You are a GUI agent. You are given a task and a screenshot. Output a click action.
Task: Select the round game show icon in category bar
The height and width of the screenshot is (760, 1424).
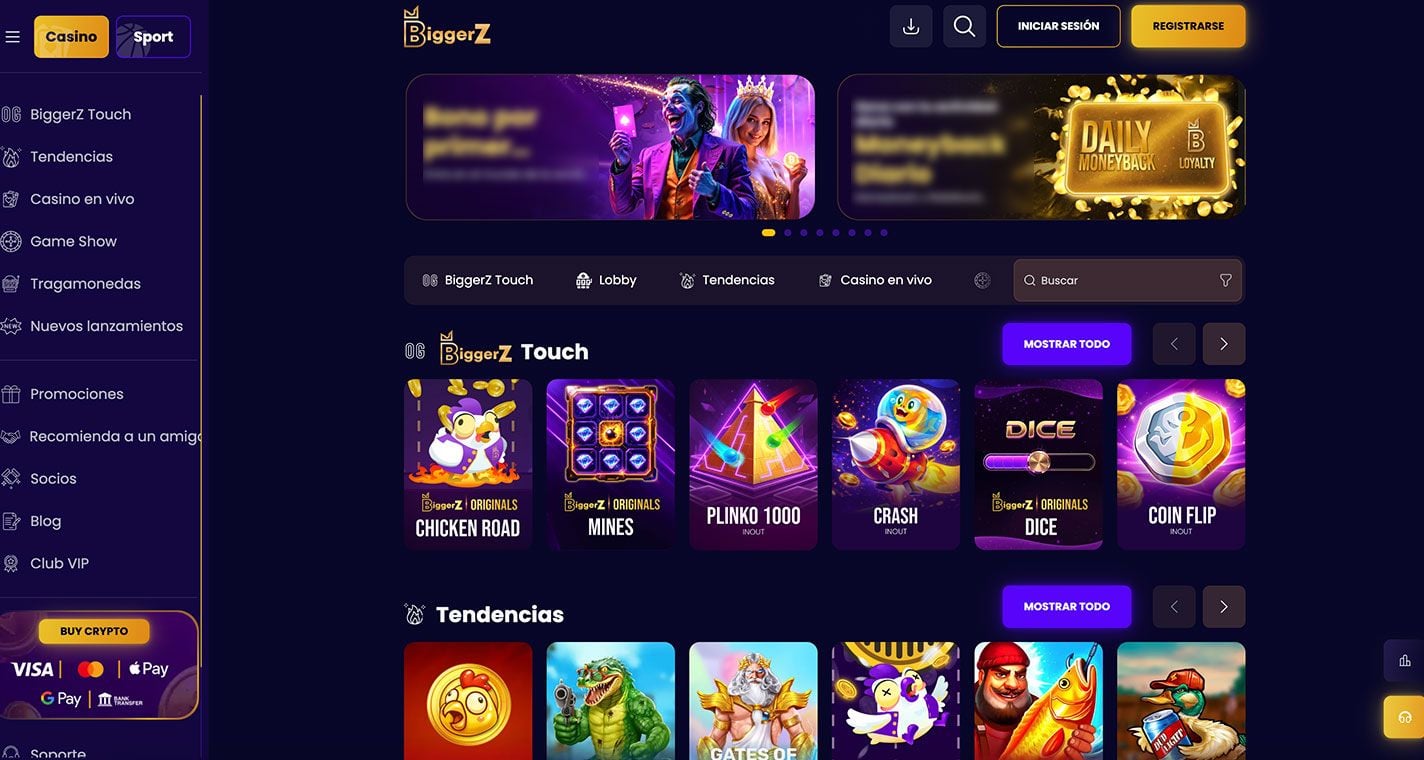(x=982, y=281)
